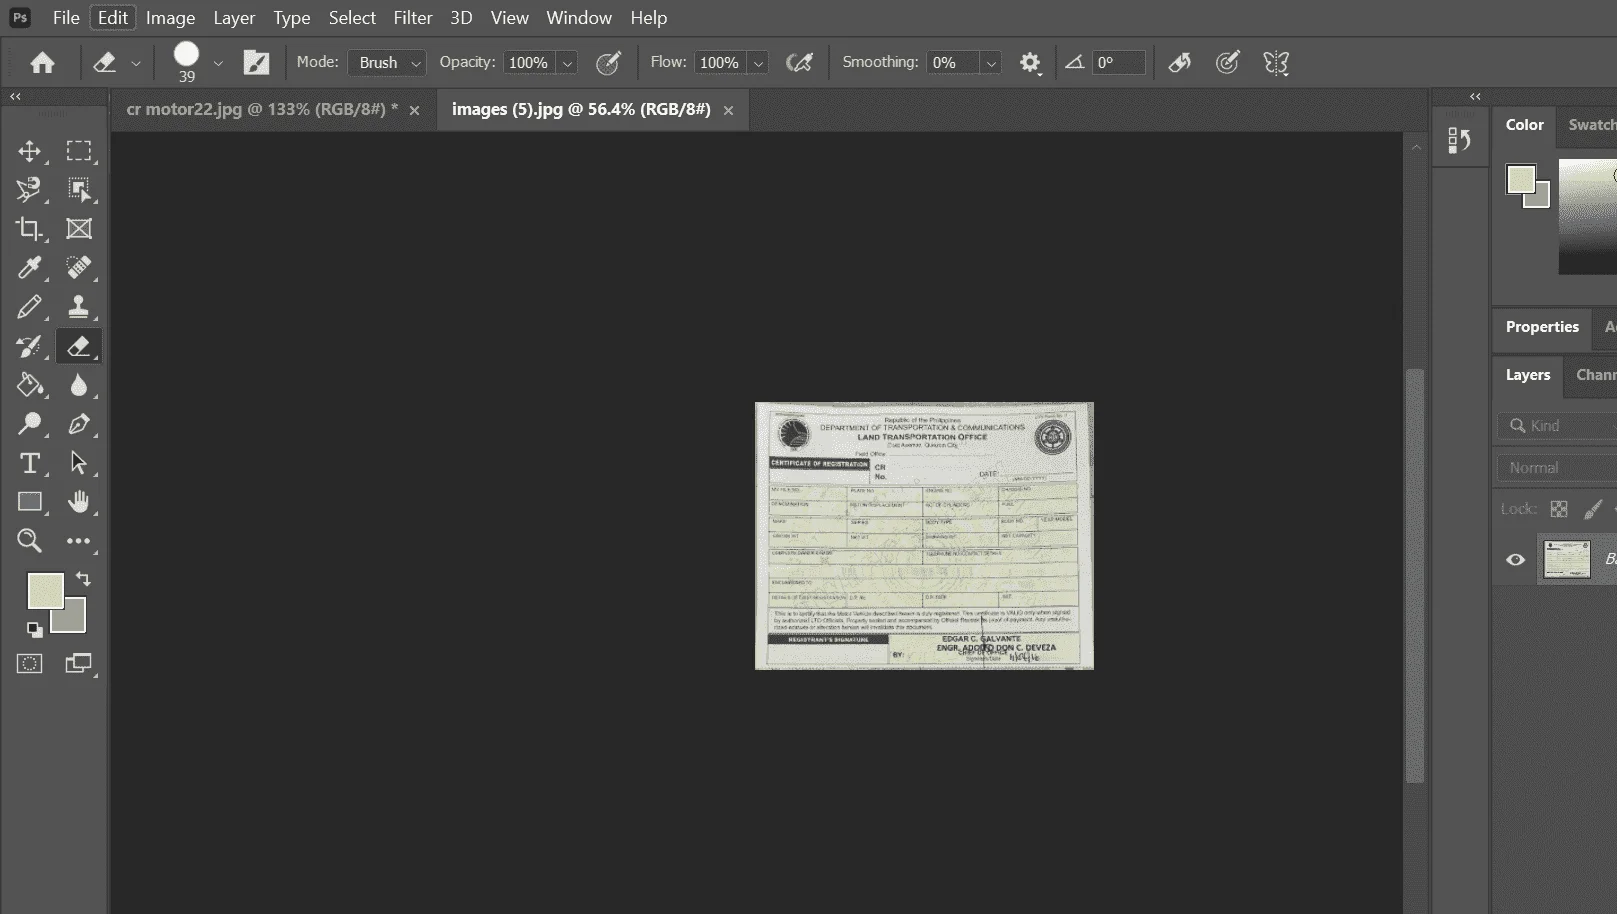Open the File menu

point(66,18)
